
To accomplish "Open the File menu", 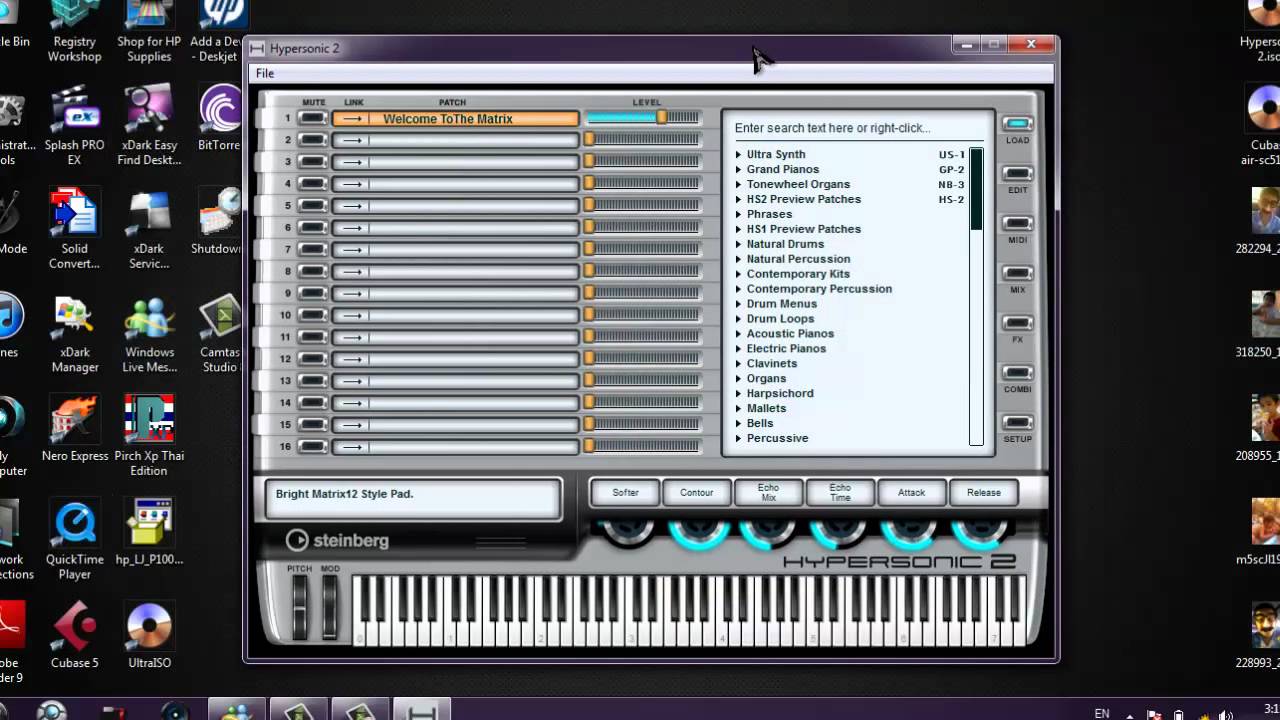I will 265,73.
